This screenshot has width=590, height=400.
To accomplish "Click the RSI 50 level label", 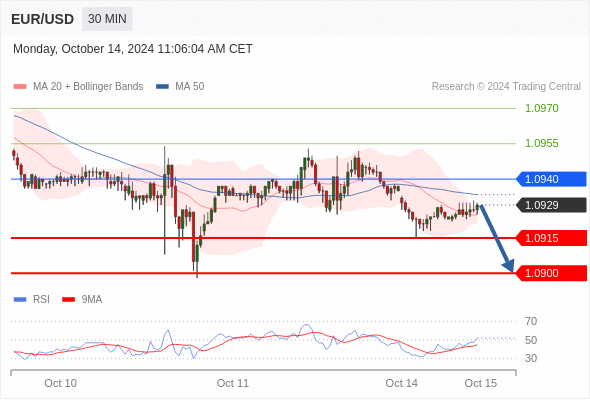I will point(531,340).
